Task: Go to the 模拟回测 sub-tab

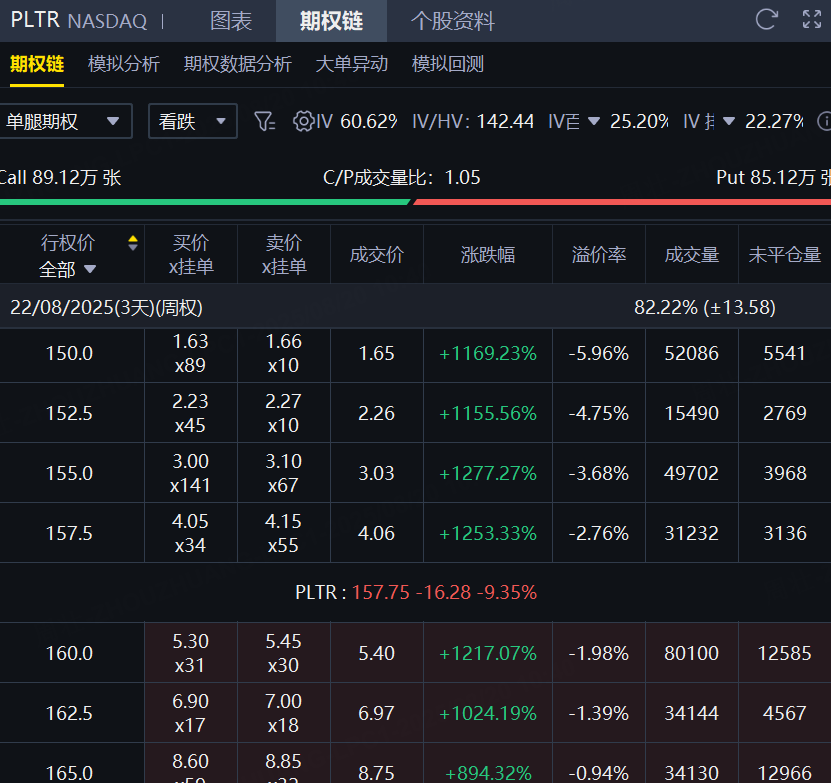Action: [x=448, y=64]
